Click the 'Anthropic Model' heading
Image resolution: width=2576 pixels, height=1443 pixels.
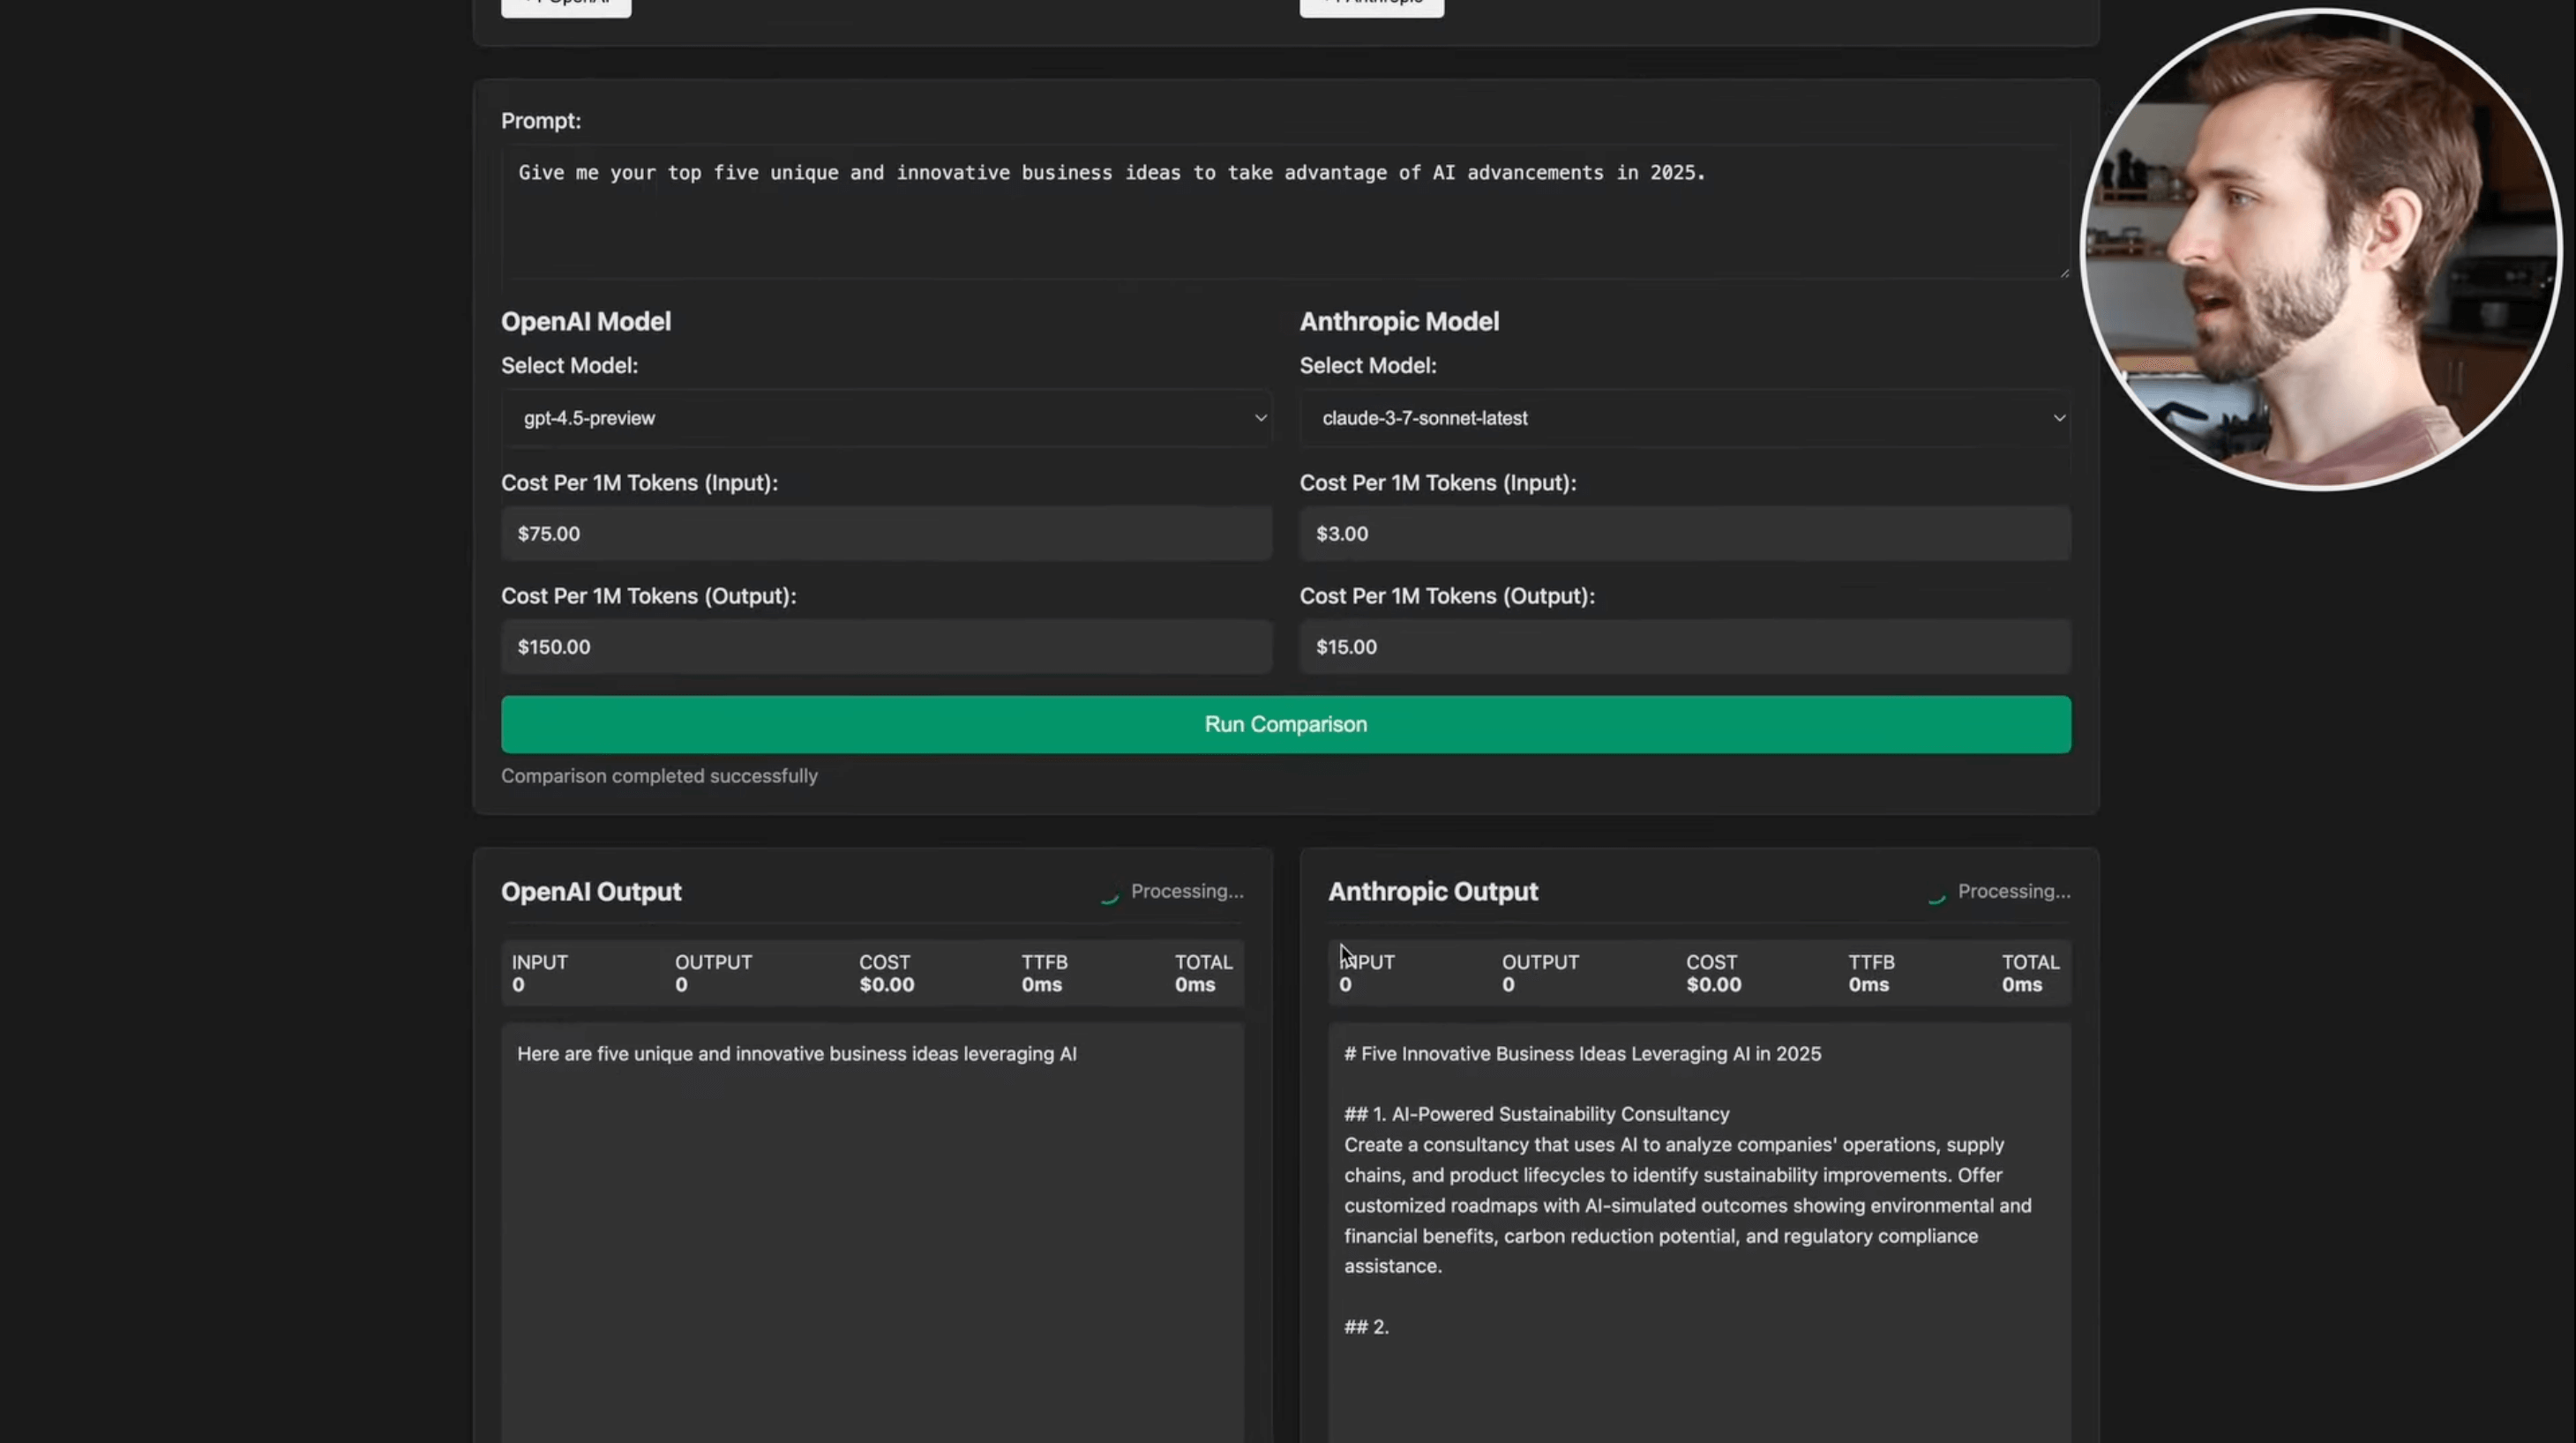(1399, 321)
